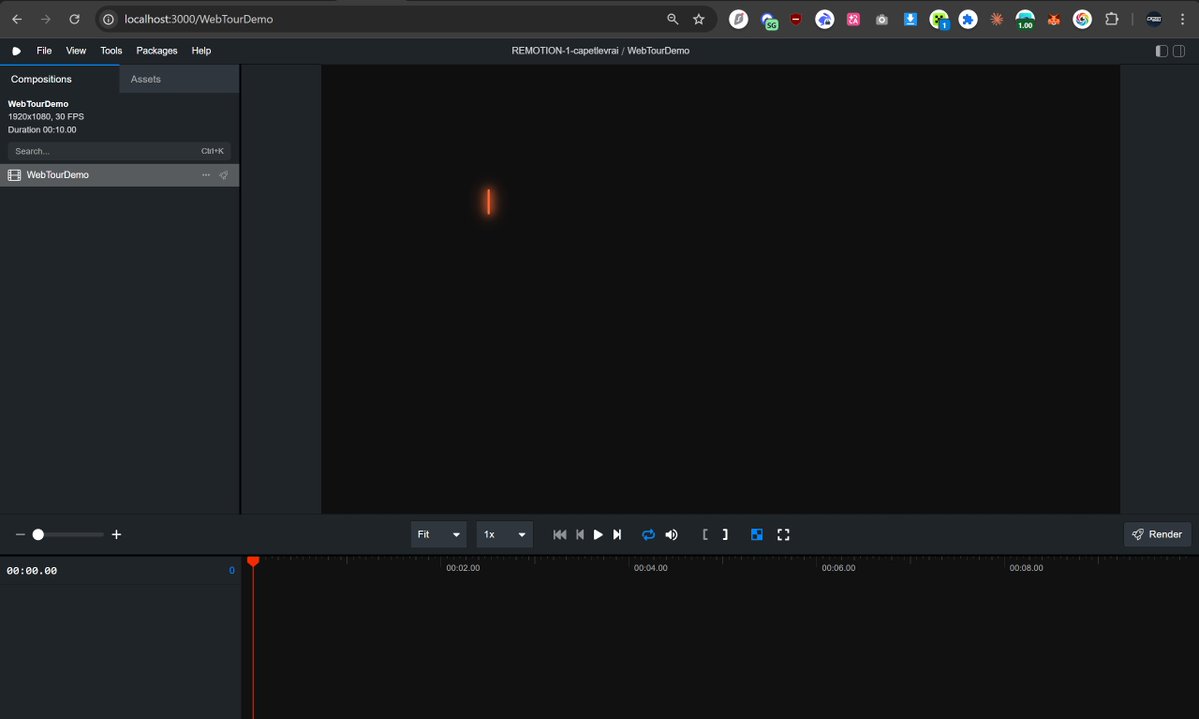This screenshot has height=719, width=1199.
Task: Click REMOTION-1-capetlevrai / WebTourDemo title text
Action: pos(600,50)
